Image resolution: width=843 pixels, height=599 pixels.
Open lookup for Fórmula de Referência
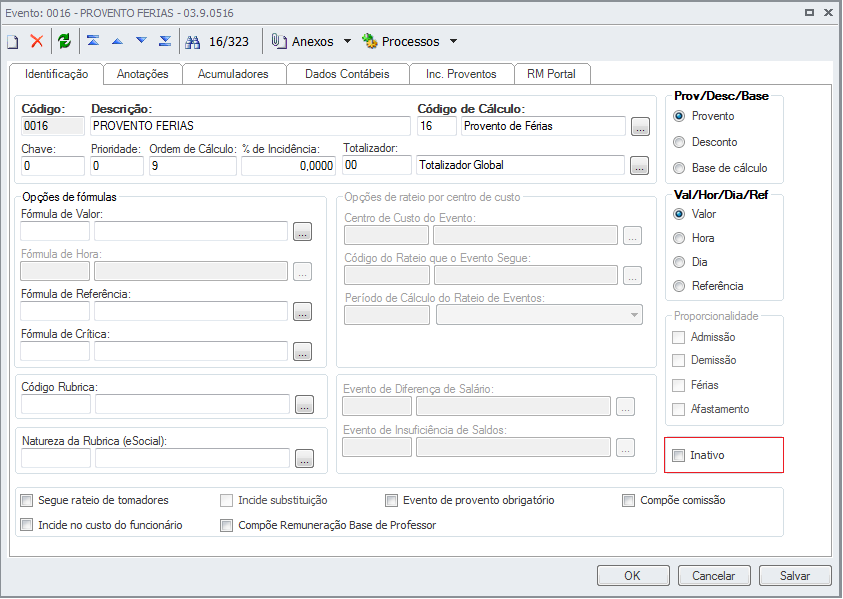[302, 312]
